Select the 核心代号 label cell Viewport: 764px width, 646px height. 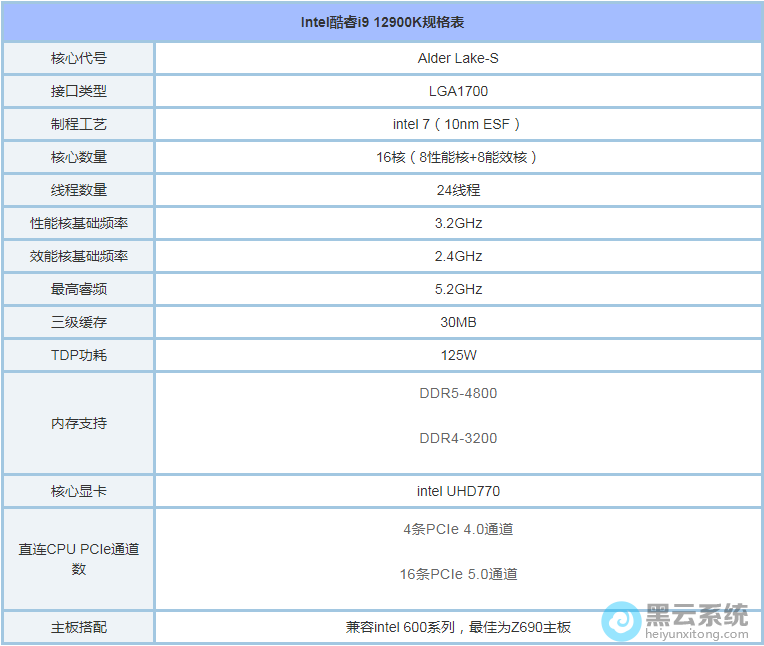pyautogui.click(x=79, y=58)
